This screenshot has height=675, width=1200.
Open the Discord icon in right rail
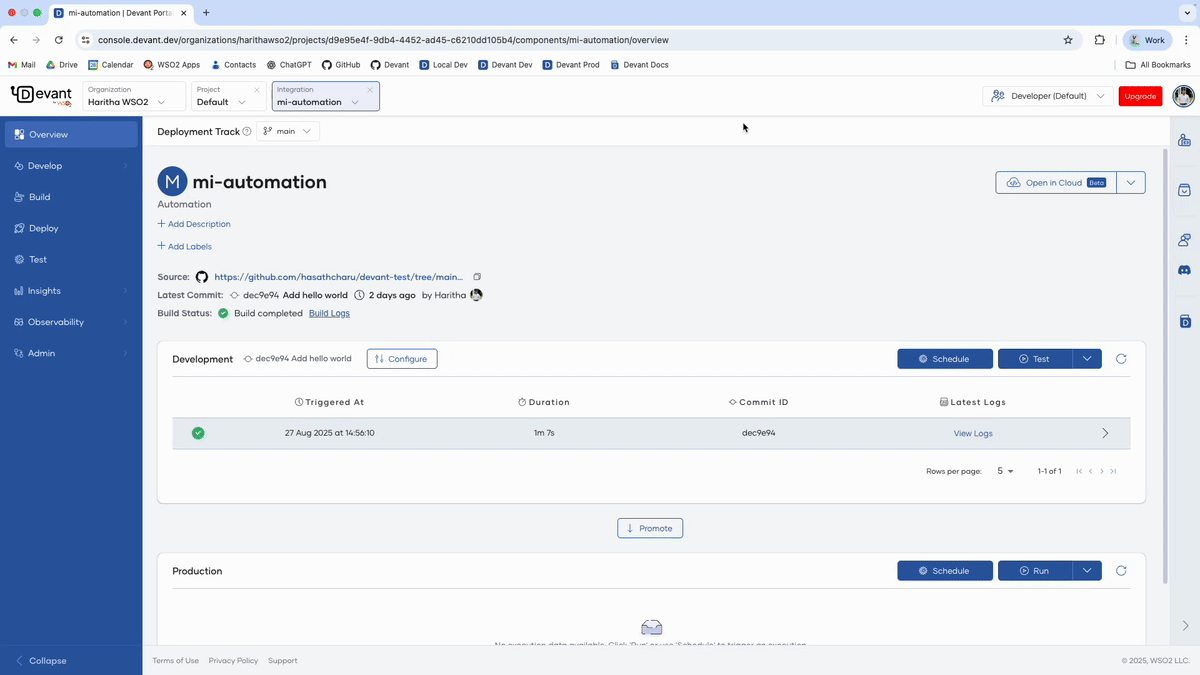(x=1185, y=271)
